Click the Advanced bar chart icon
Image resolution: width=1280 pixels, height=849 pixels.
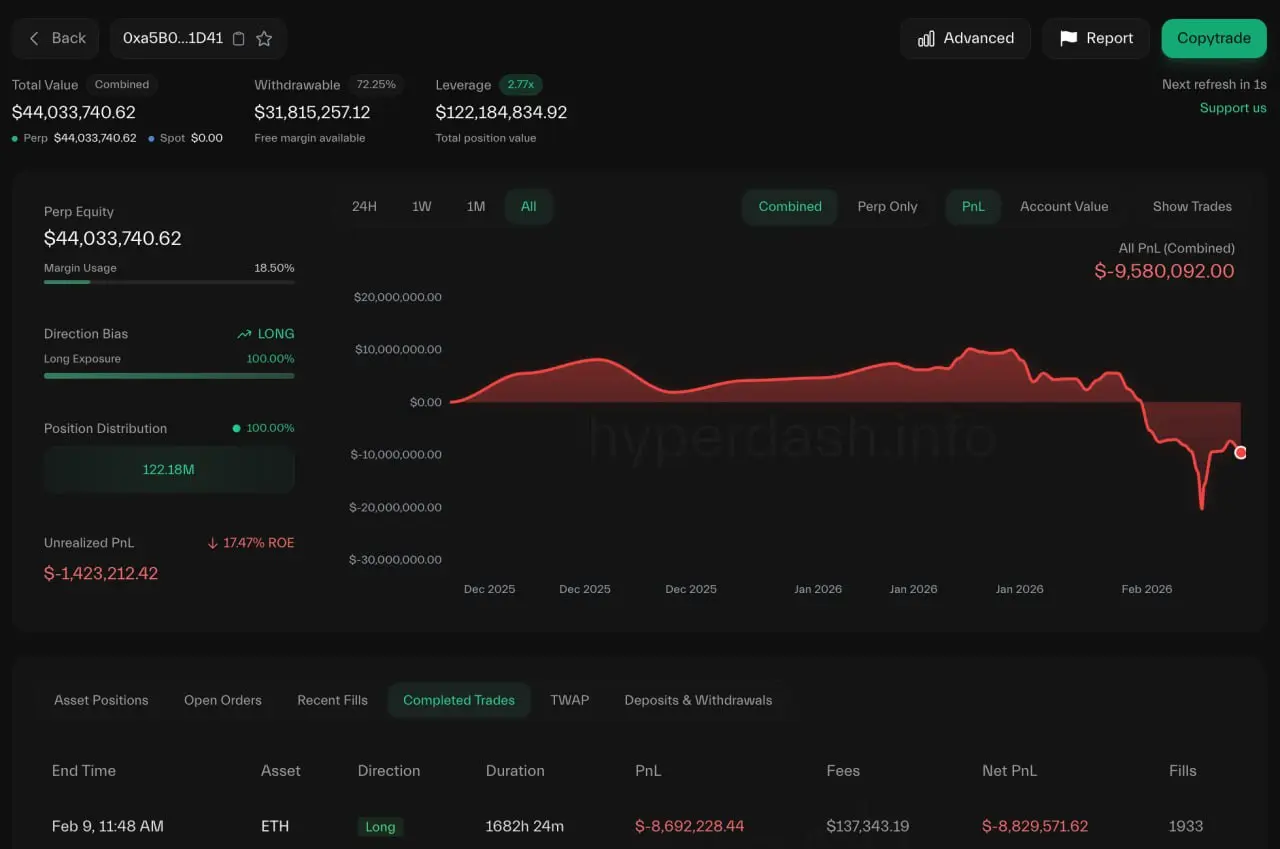pyautogui.click(x=926, y=38)
